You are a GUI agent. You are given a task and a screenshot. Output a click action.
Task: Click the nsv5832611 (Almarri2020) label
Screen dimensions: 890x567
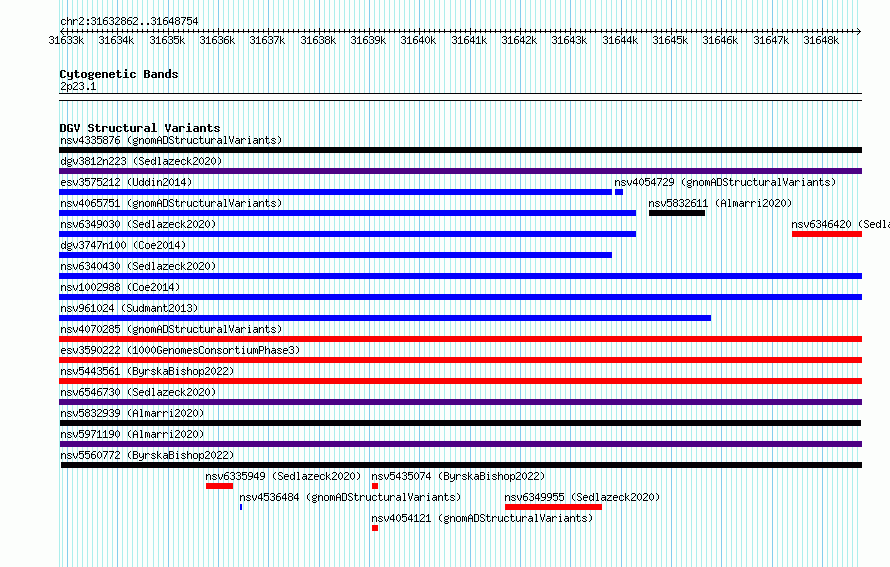720,203
